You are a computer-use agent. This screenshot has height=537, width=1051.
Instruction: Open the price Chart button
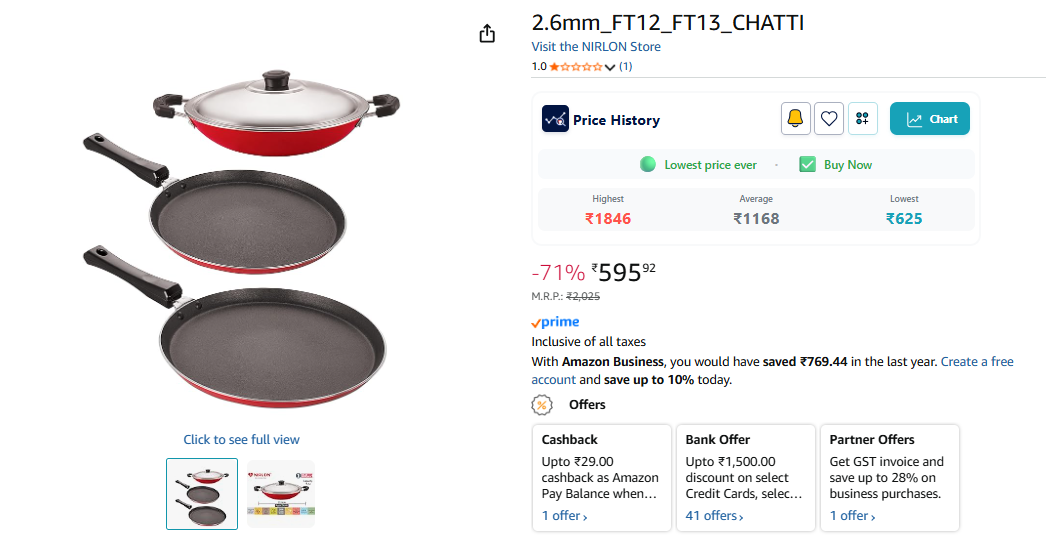(930, 119)
